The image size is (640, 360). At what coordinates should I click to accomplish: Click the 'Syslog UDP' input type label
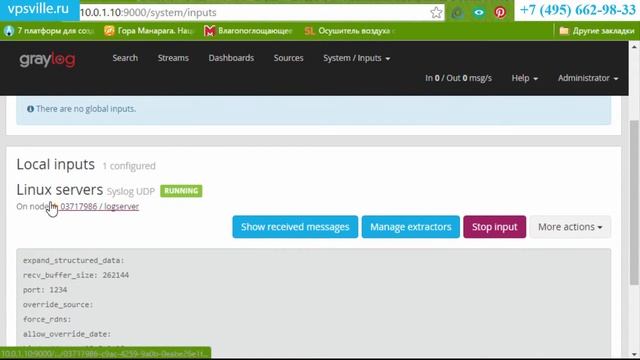(x=131, y=191)
